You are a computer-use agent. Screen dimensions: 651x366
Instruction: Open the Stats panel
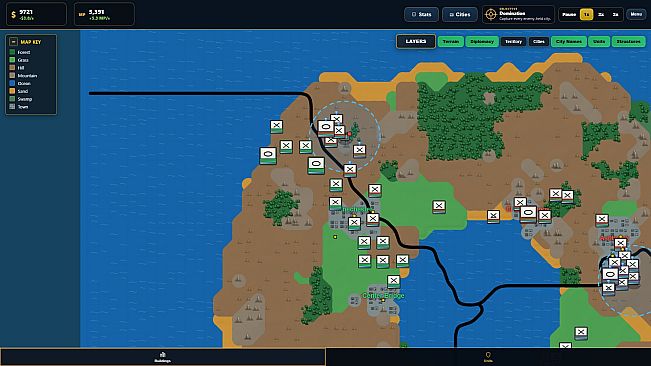pos(421,15)
